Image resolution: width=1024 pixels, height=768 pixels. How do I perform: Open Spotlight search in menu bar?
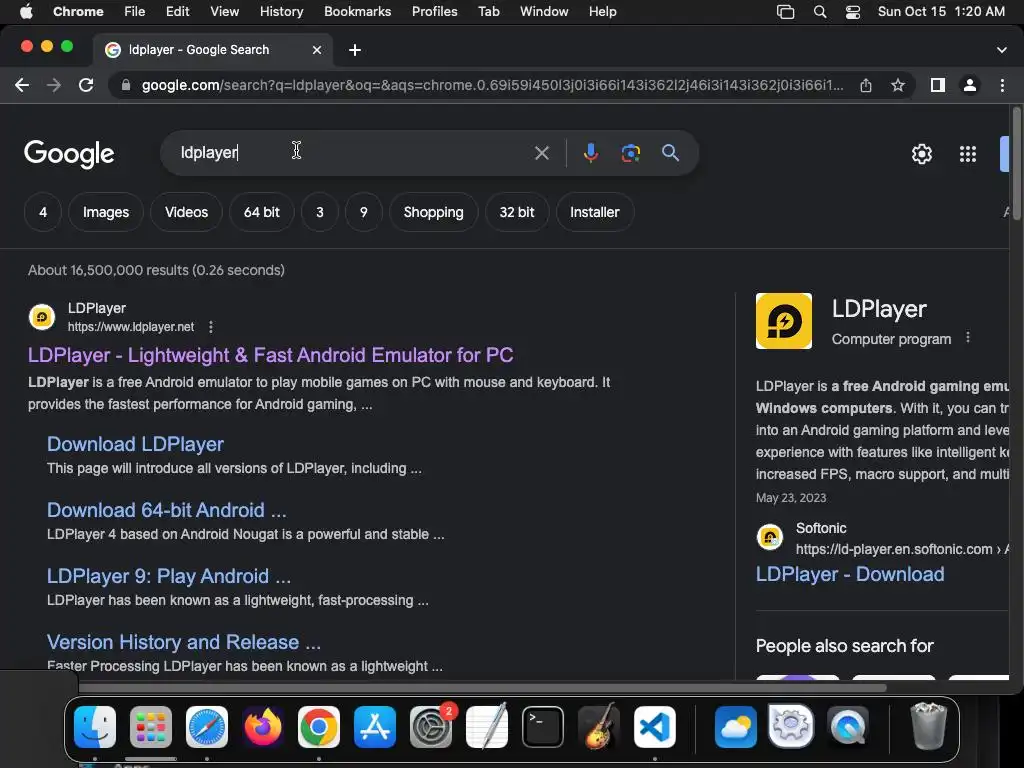click(x=820, y=12)
